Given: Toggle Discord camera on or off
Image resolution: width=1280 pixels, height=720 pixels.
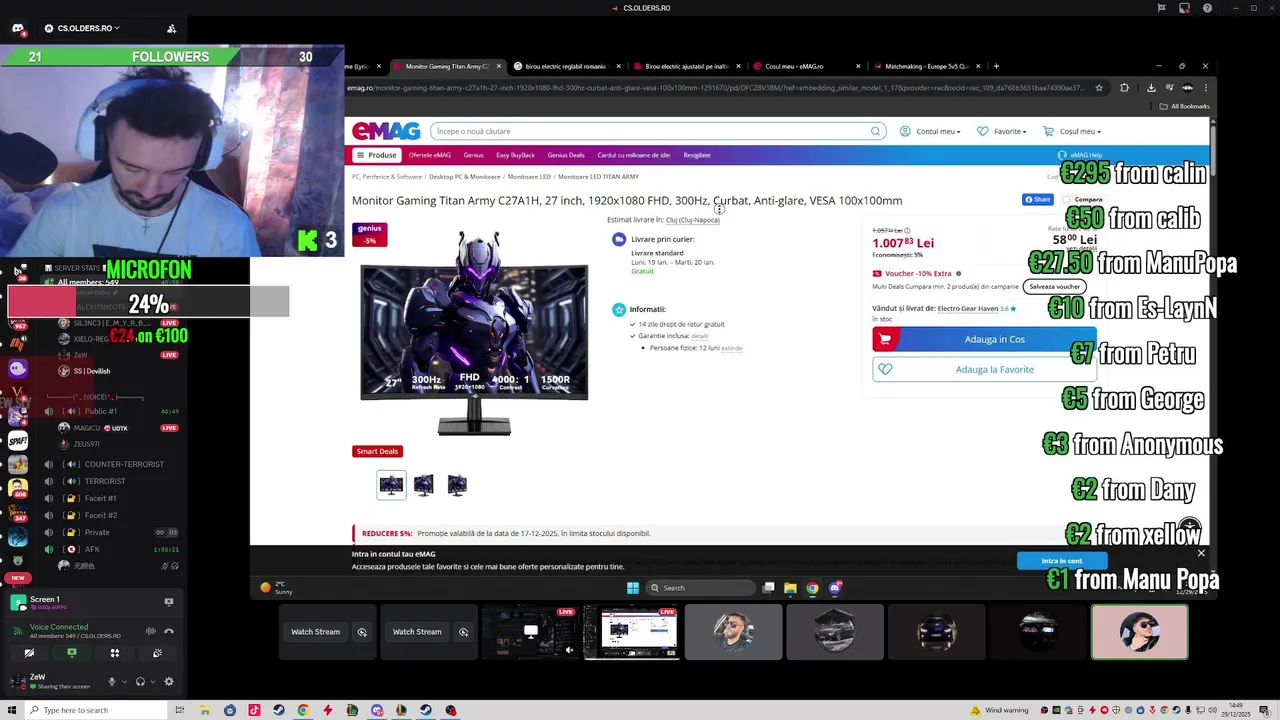Looking at the screenshot, I should click(x=29, y=653).
